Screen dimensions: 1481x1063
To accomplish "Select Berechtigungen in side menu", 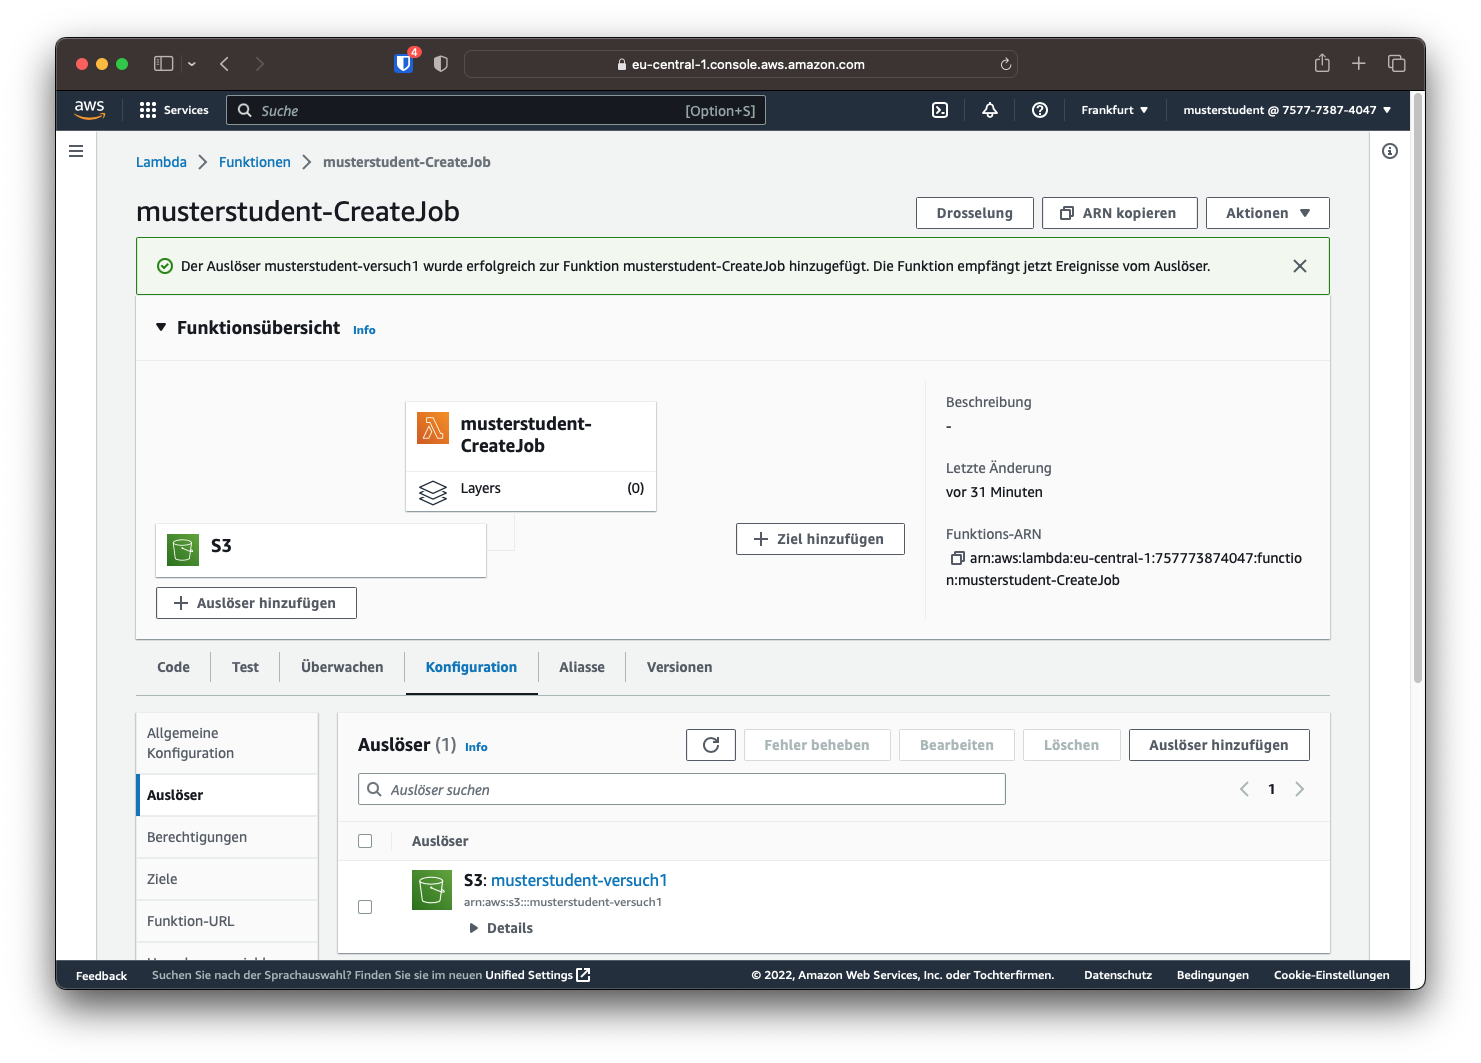I will (227, 837).
